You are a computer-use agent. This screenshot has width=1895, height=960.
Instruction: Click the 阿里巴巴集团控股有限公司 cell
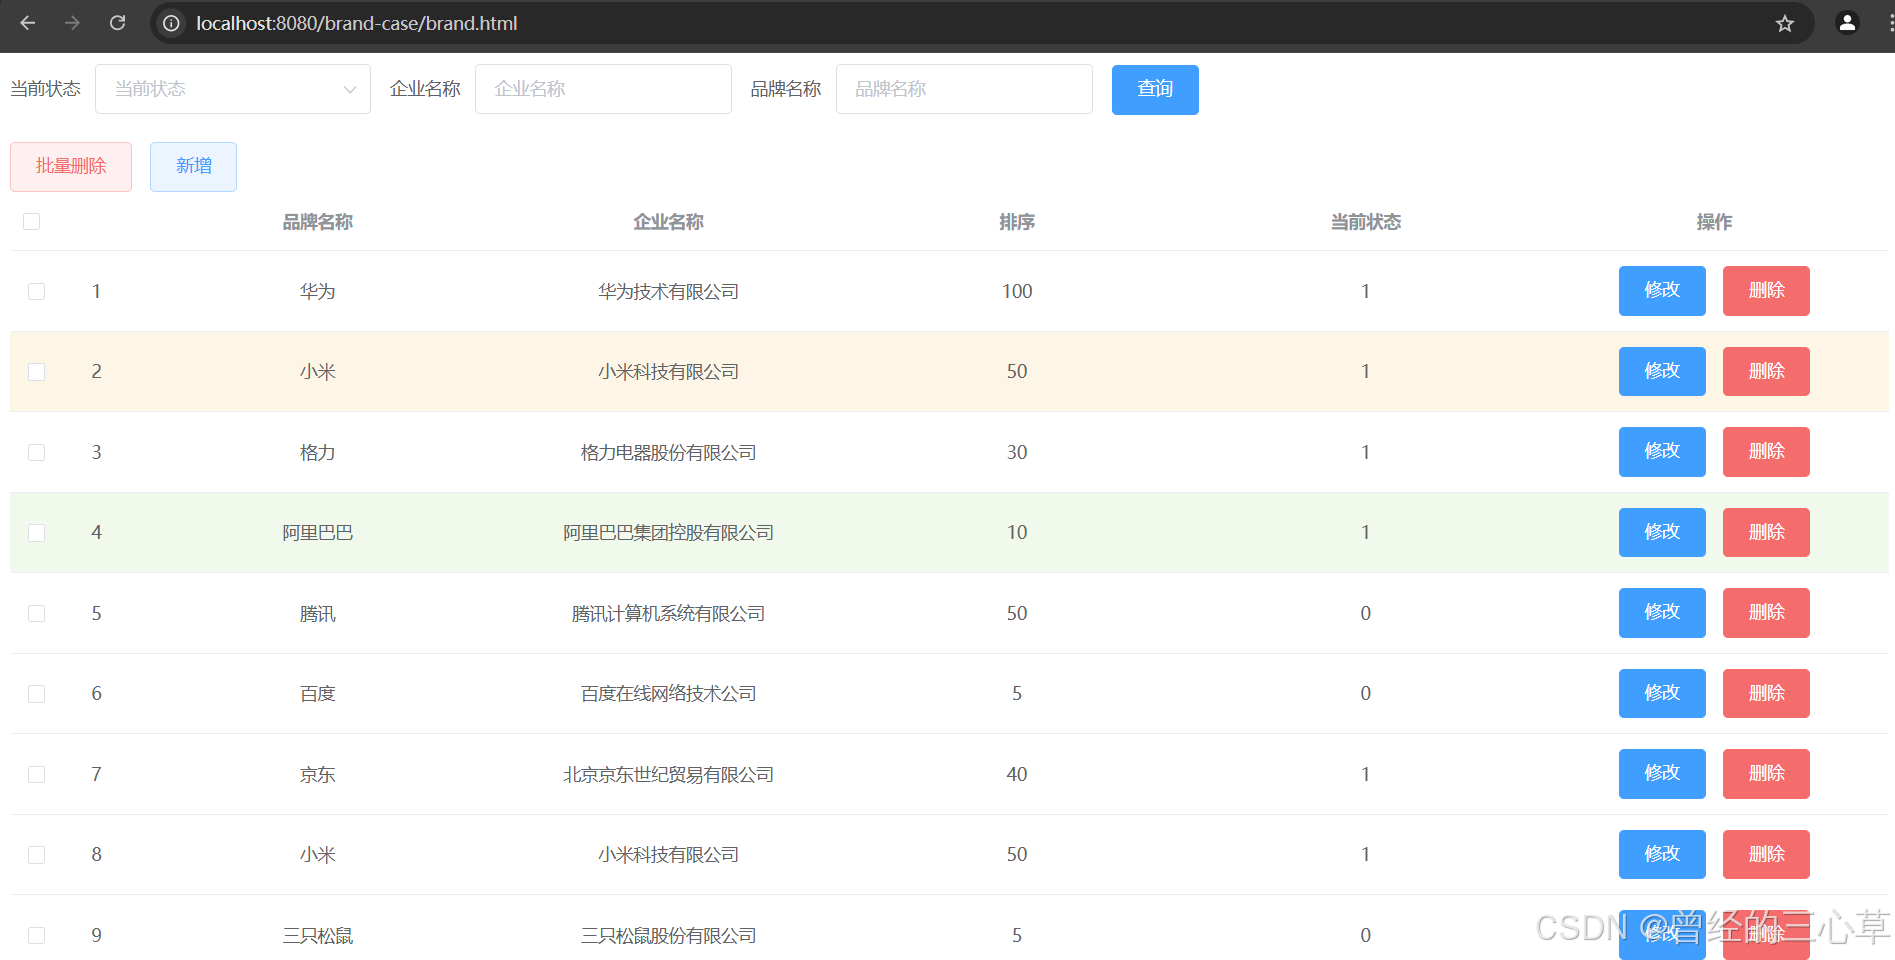668,533
